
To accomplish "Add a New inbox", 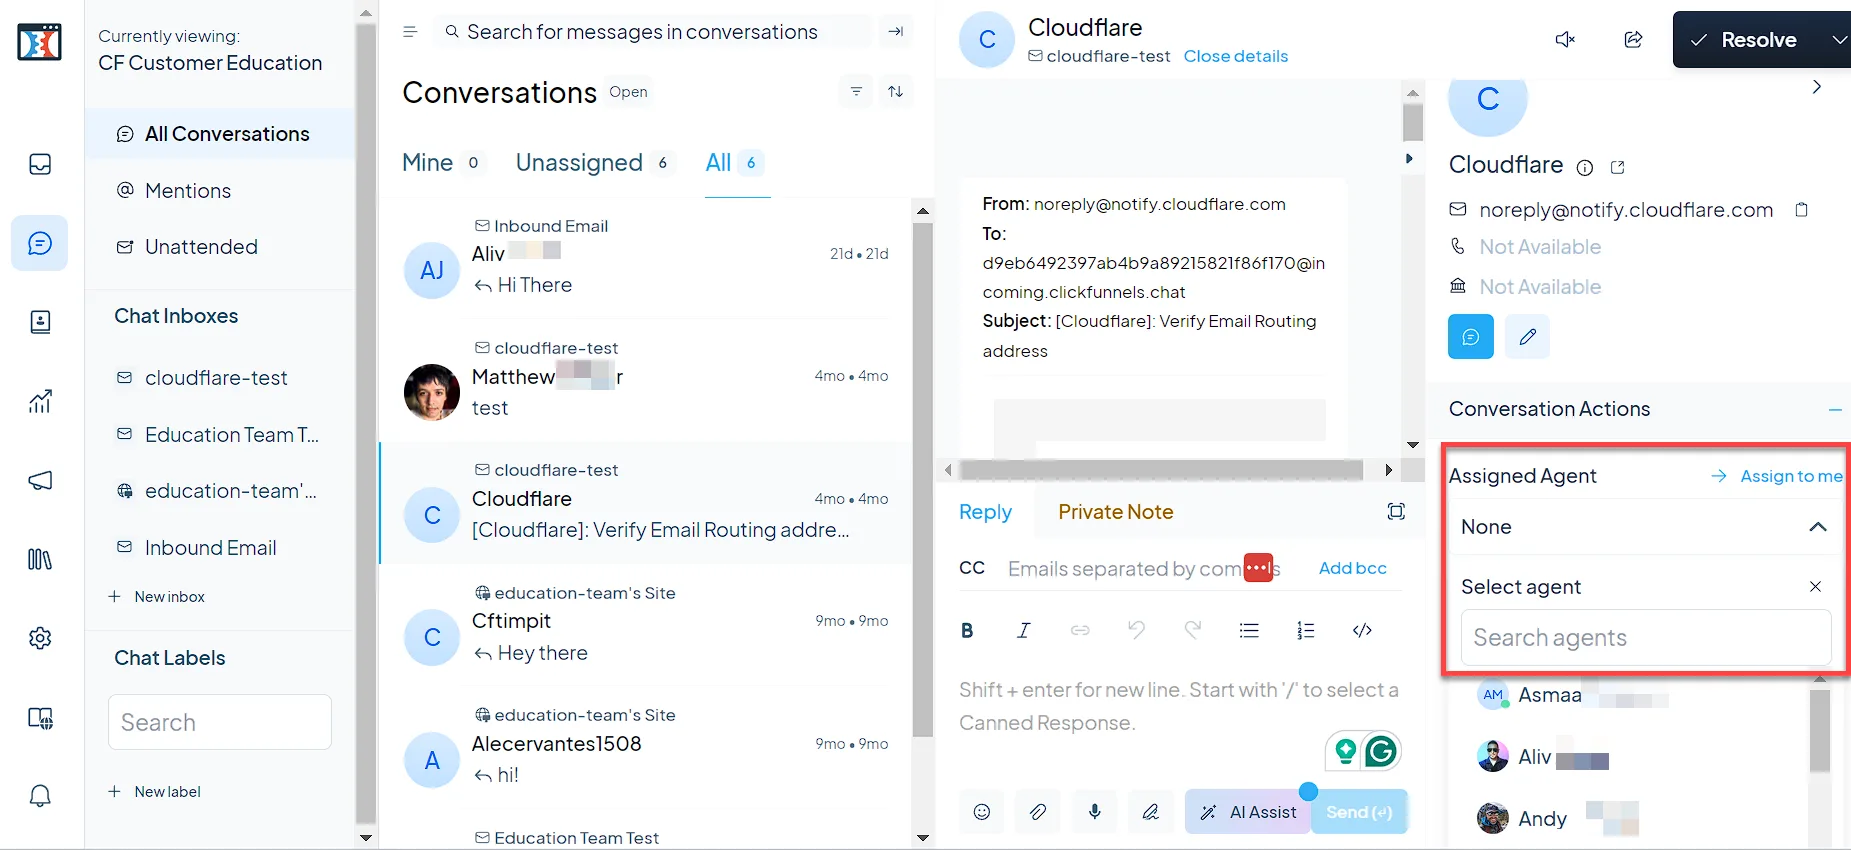I will (157, 597).
